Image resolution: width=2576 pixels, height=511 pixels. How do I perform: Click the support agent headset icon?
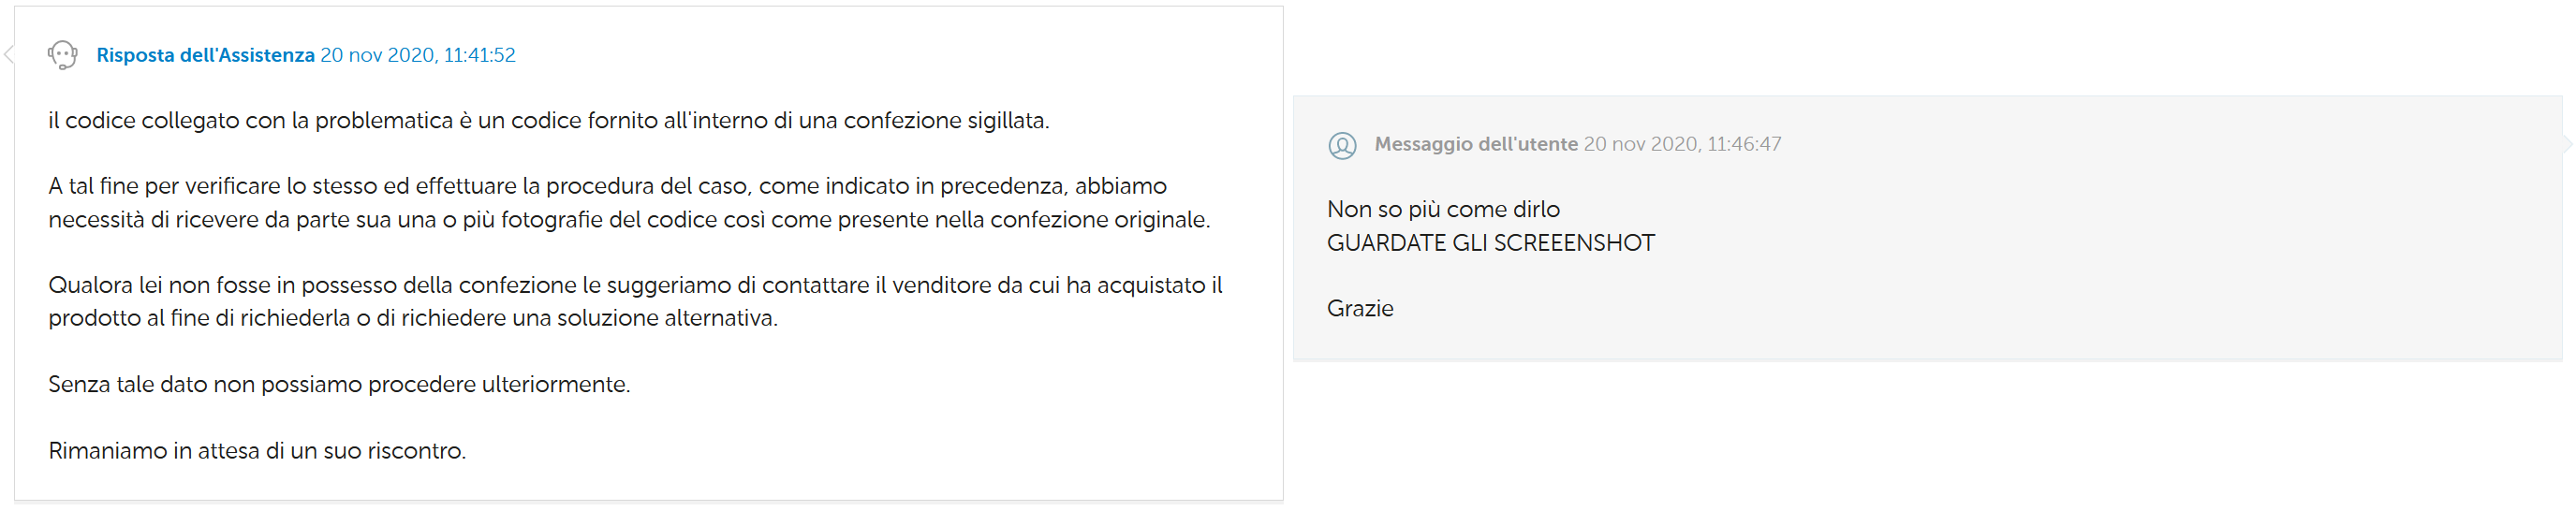pos(62,55)
